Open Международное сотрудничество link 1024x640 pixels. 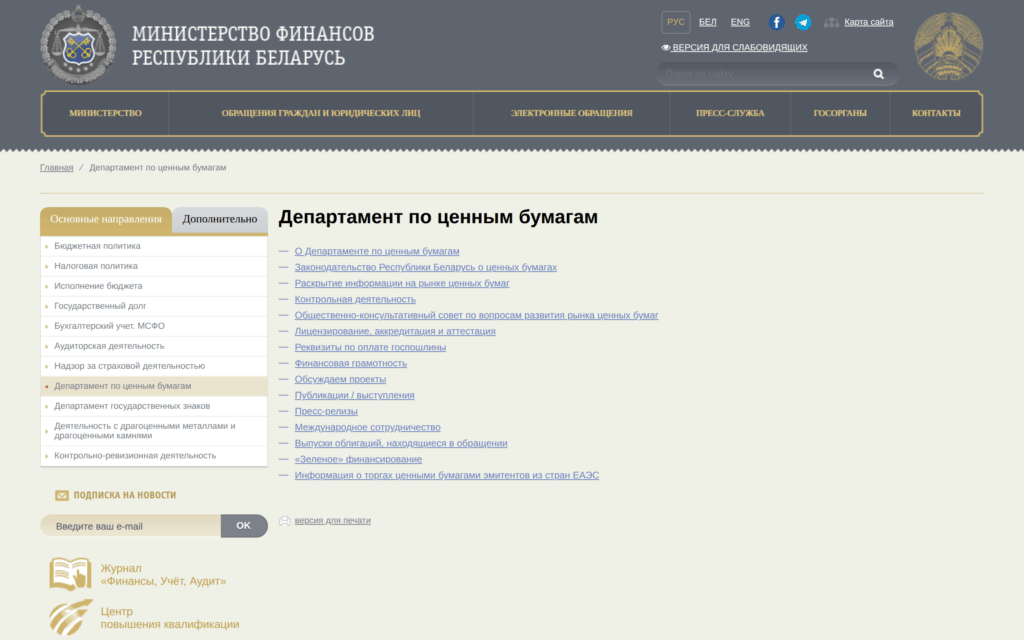tap(368, 428)
